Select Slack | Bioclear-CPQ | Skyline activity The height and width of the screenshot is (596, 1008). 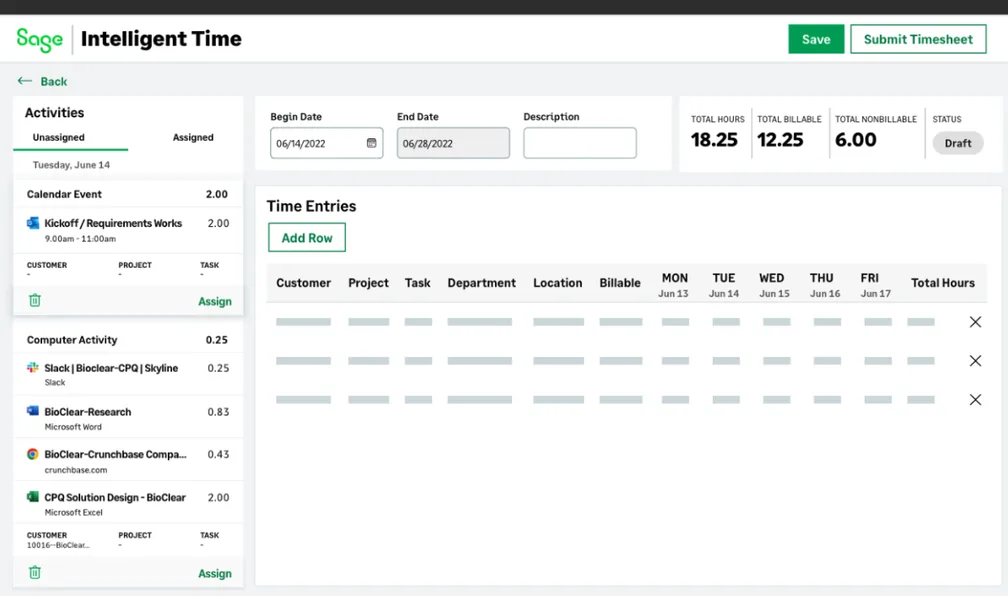pyautogui.click(x=128, y=374)
